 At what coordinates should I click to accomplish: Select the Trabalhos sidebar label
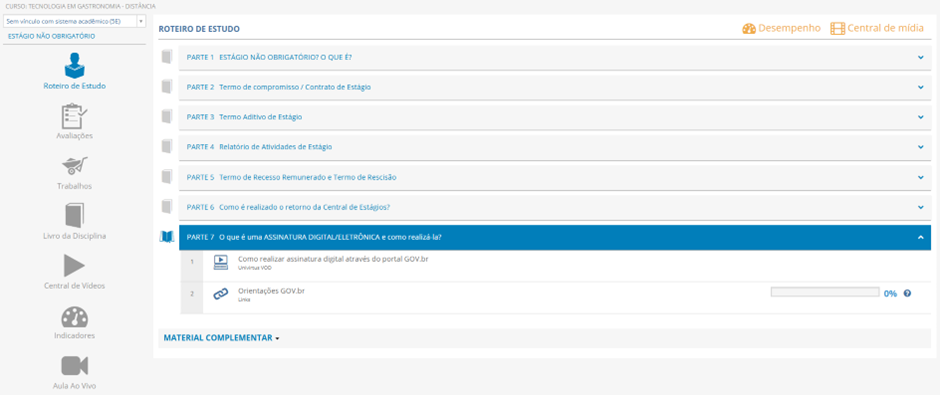74,186
